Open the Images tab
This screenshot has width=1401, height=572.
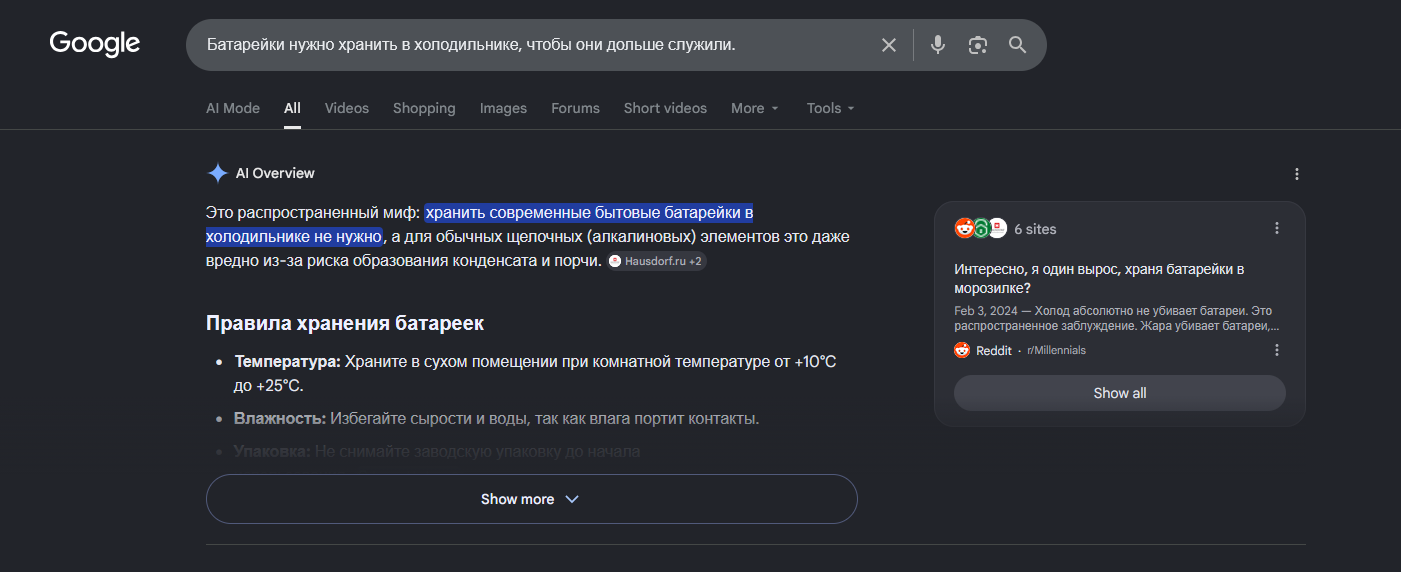click(x=503, y=108)
